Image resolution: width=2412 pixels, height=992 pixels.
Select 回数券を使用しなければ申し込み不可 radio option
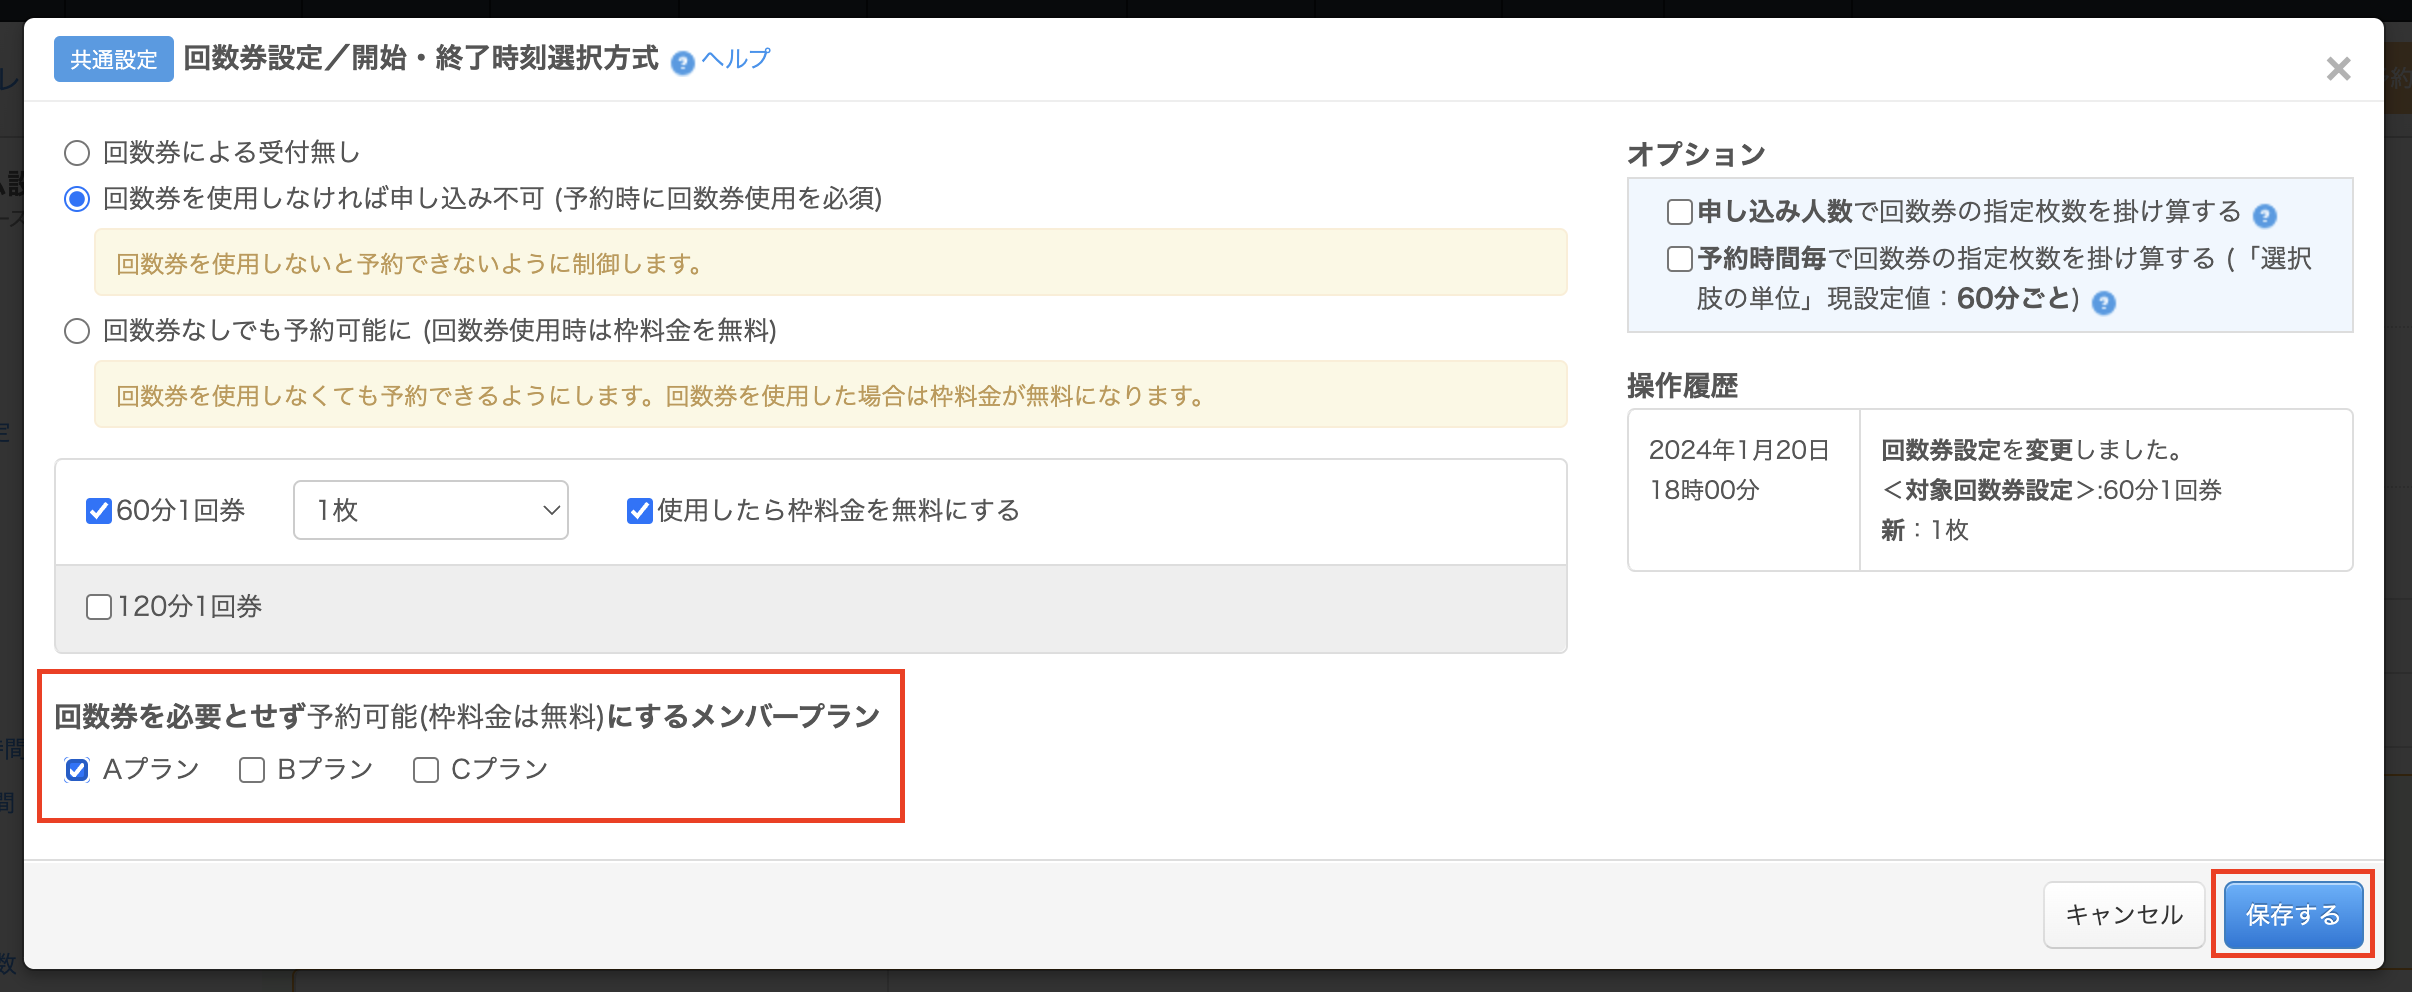click(77, 199)
